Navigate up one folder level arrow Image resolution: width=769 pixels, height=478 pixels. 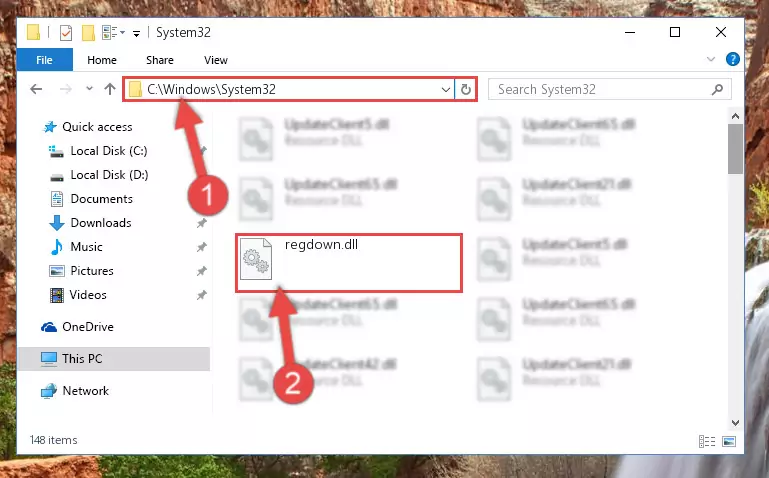[110, 89]
